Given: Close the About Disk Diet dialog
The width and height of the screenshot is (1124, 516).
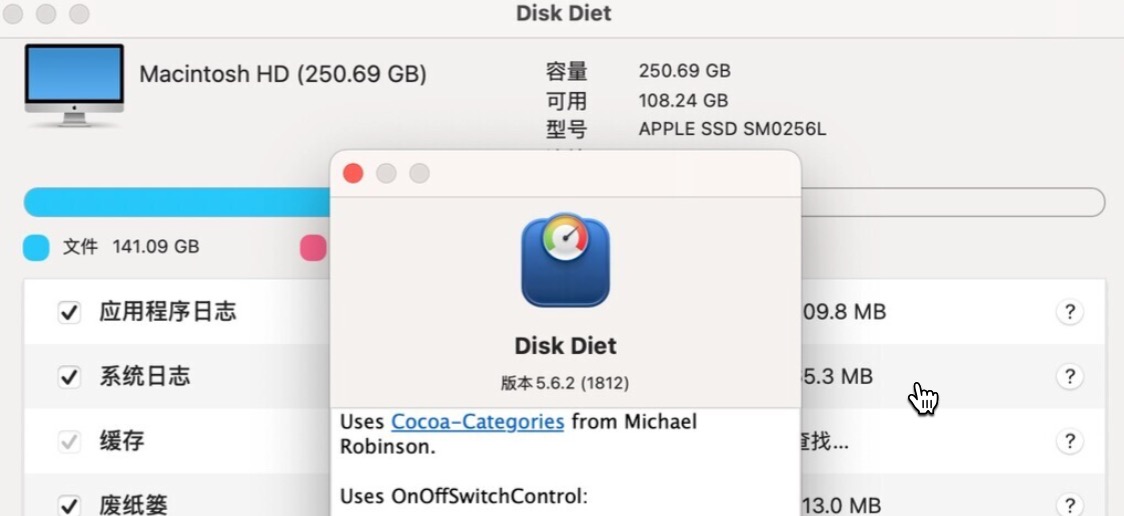Looking at the screenshot, I should 353,173.
